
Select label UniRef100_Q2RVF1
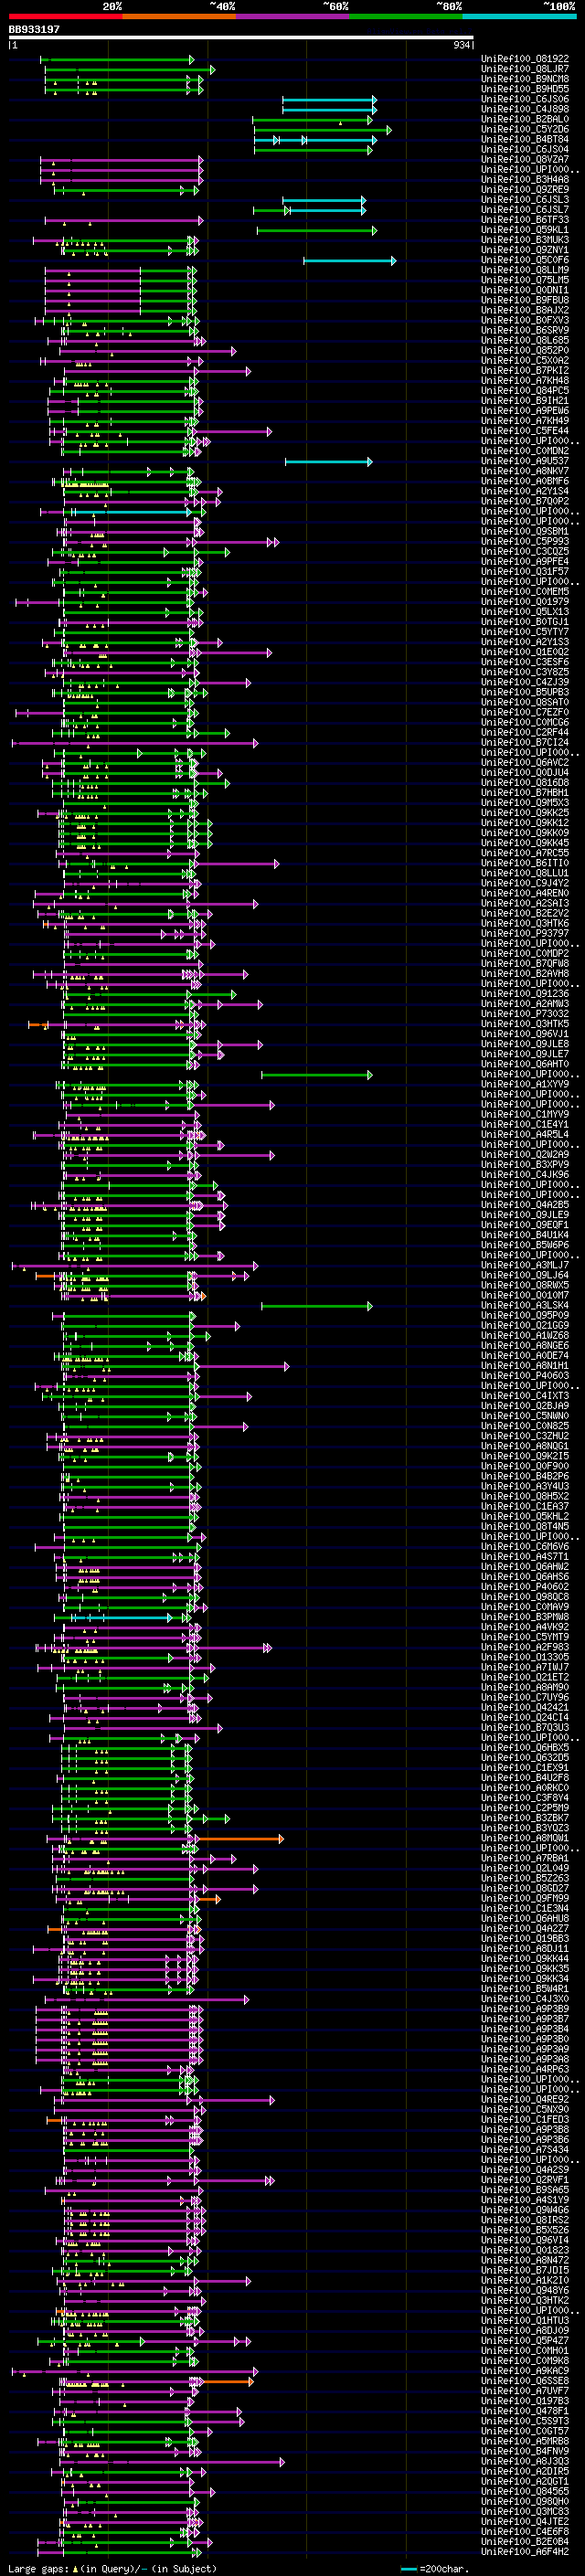click(525, 2179)
